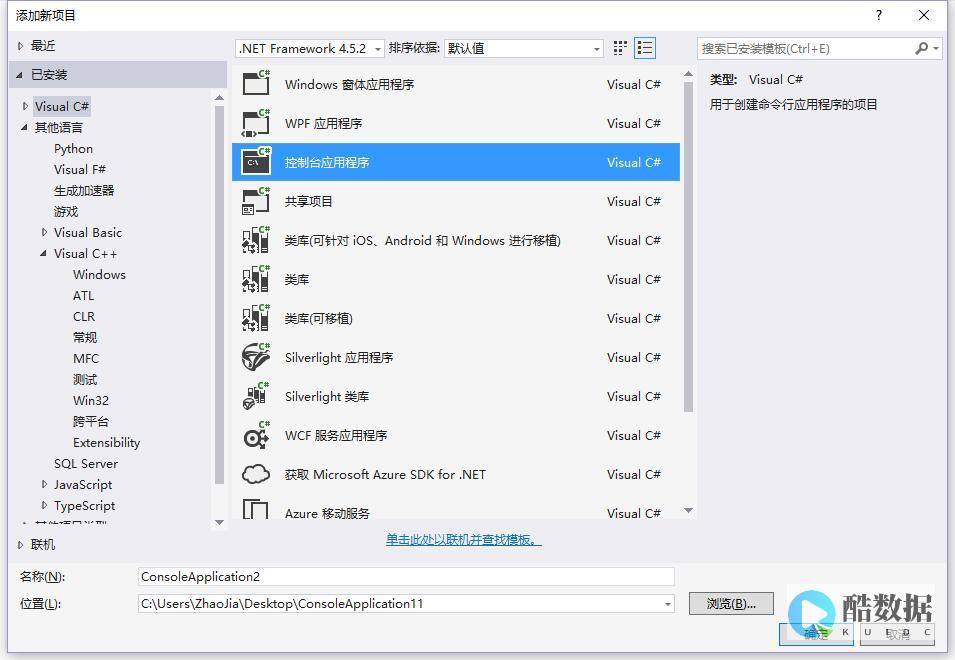Expand the Visual Basic tree node

[x=44, y=232]
